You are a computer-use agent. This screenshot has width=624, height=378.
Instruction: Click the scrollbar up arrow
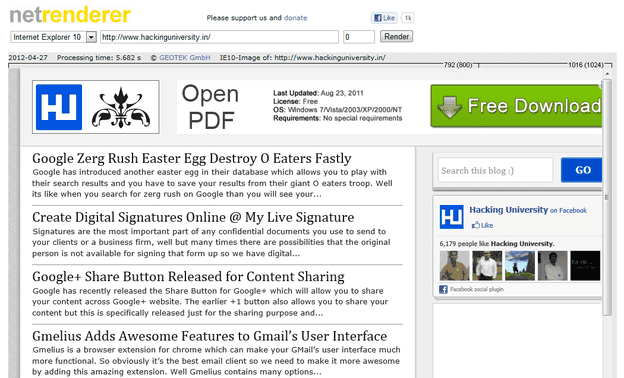coord(607,74)
